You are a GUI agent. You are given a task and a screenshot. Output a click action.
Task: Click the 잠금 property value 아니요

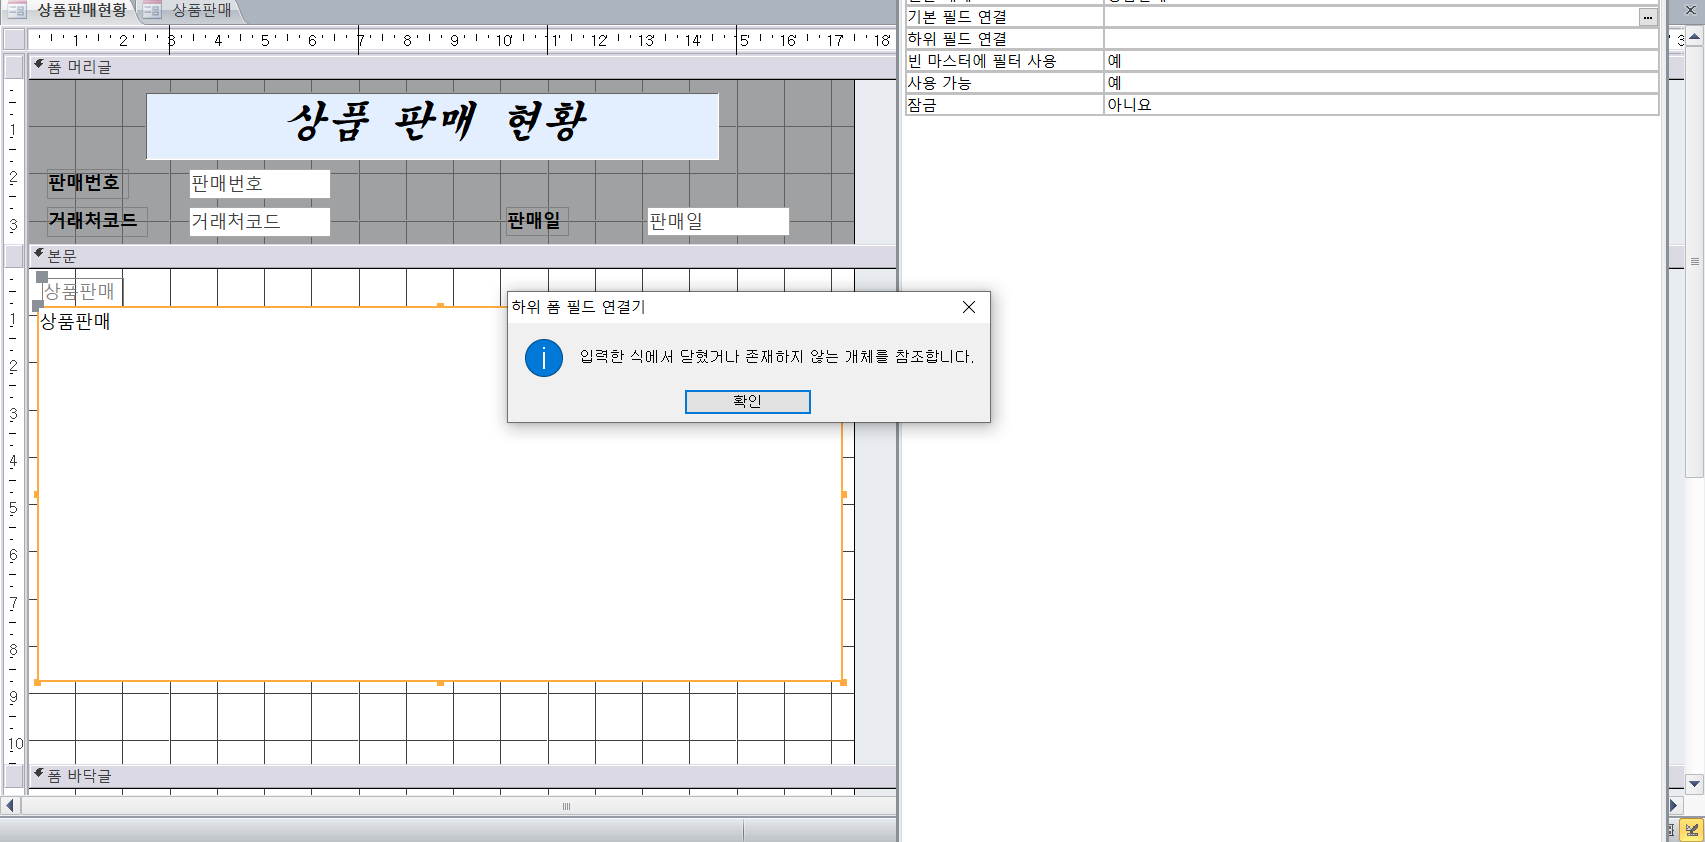tap(1380, 105)
